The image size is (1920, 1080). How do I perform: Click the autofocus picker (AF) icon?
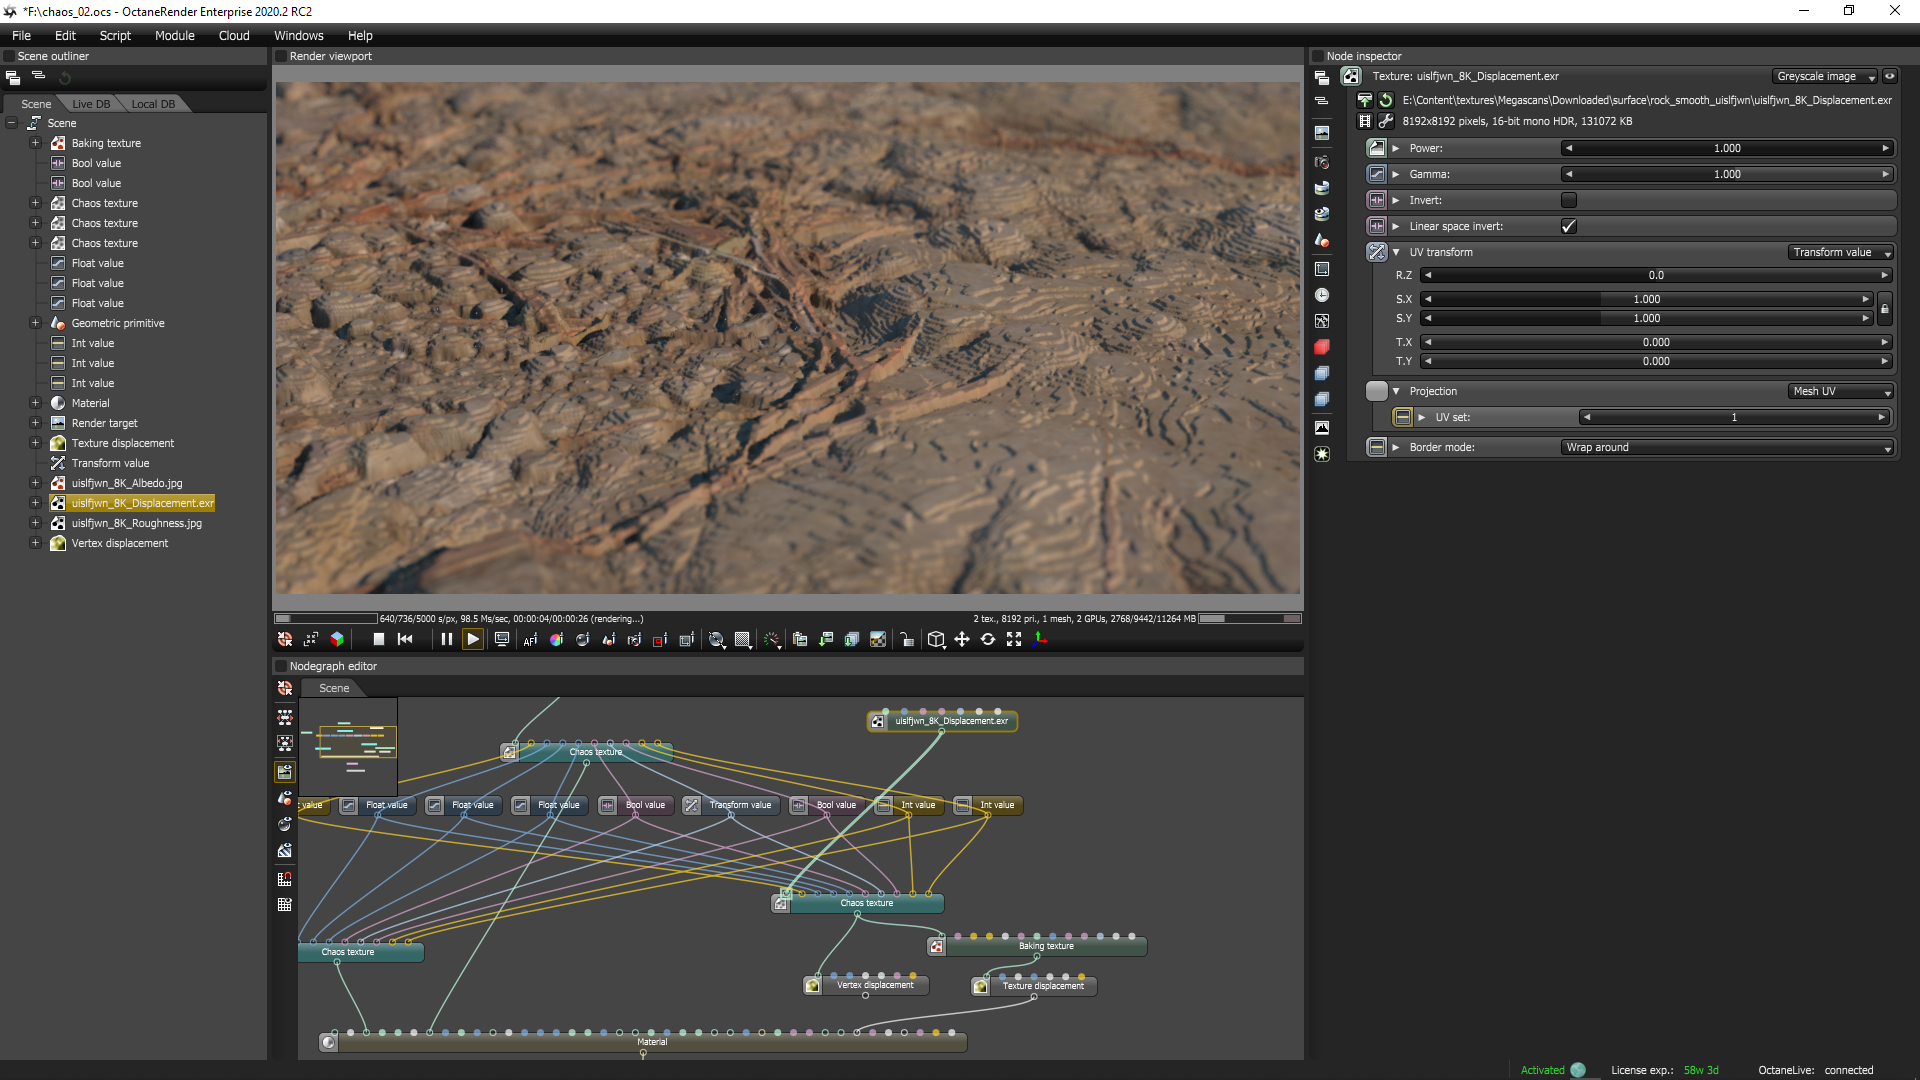[530, 640]
